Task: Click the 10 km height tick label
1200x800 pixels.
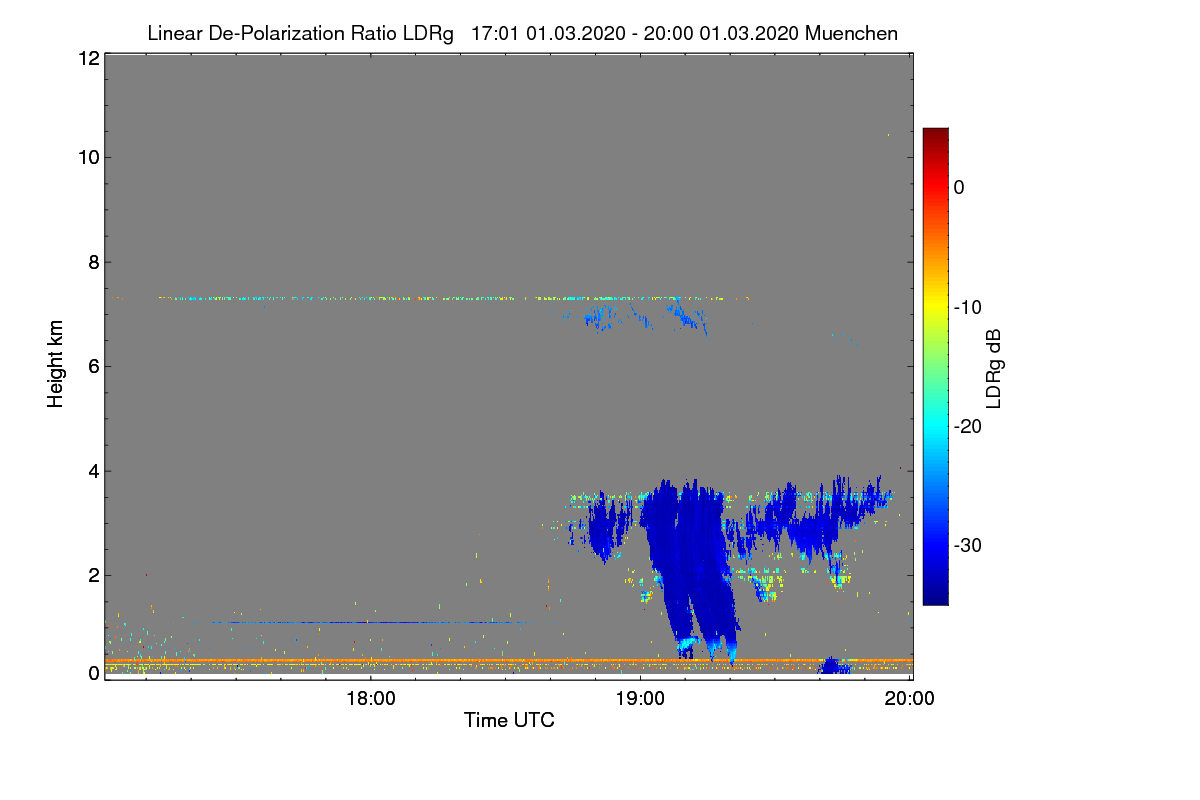Action: click(87, 157)
